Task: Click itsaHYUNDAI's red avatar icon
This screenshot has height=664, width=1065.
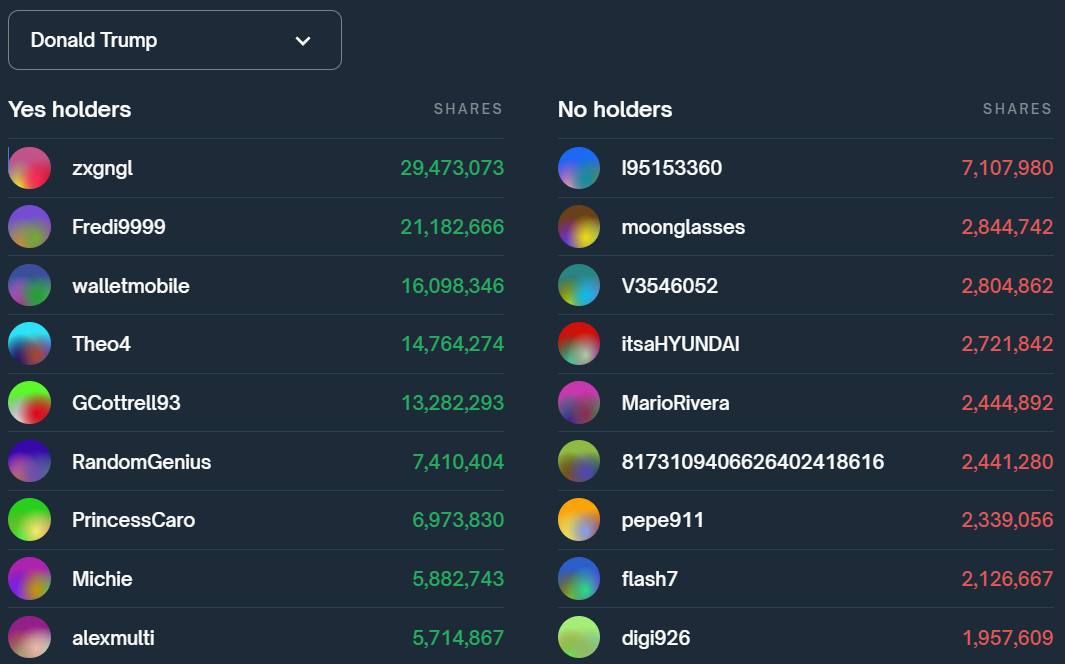Action: (579, 344)
